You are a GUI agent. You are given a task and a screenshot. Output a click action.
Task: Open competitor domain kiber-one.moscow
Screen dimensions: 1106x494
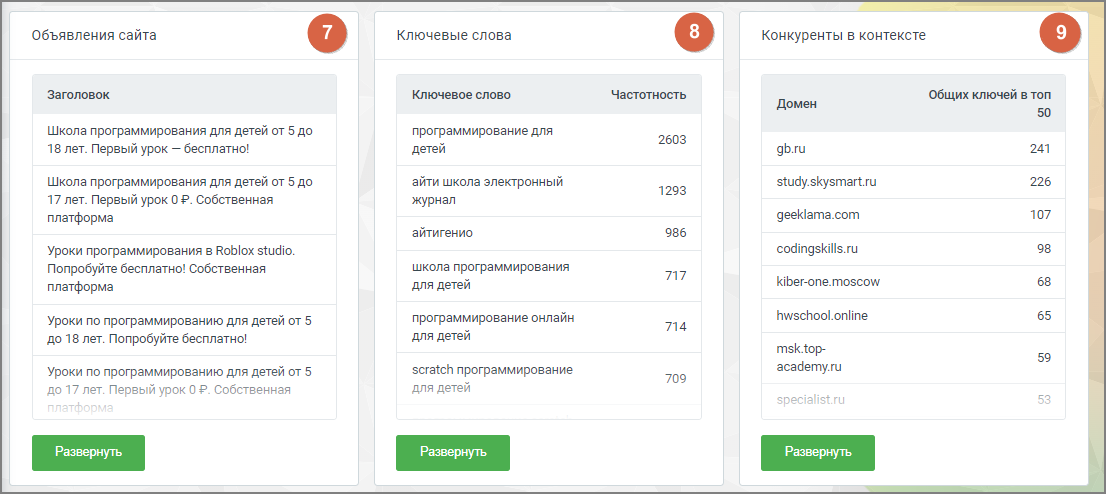tap(828, 282)
